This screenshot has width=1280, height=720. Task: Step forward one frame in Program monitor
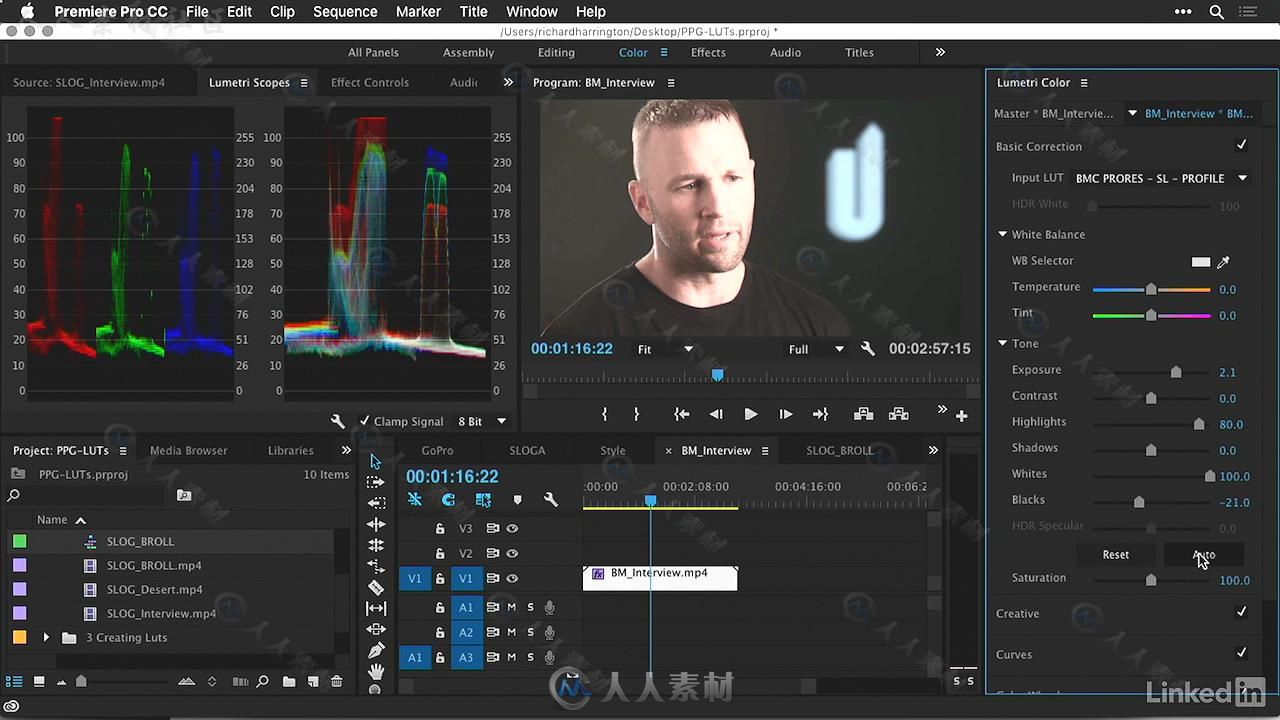pos(786,414)
